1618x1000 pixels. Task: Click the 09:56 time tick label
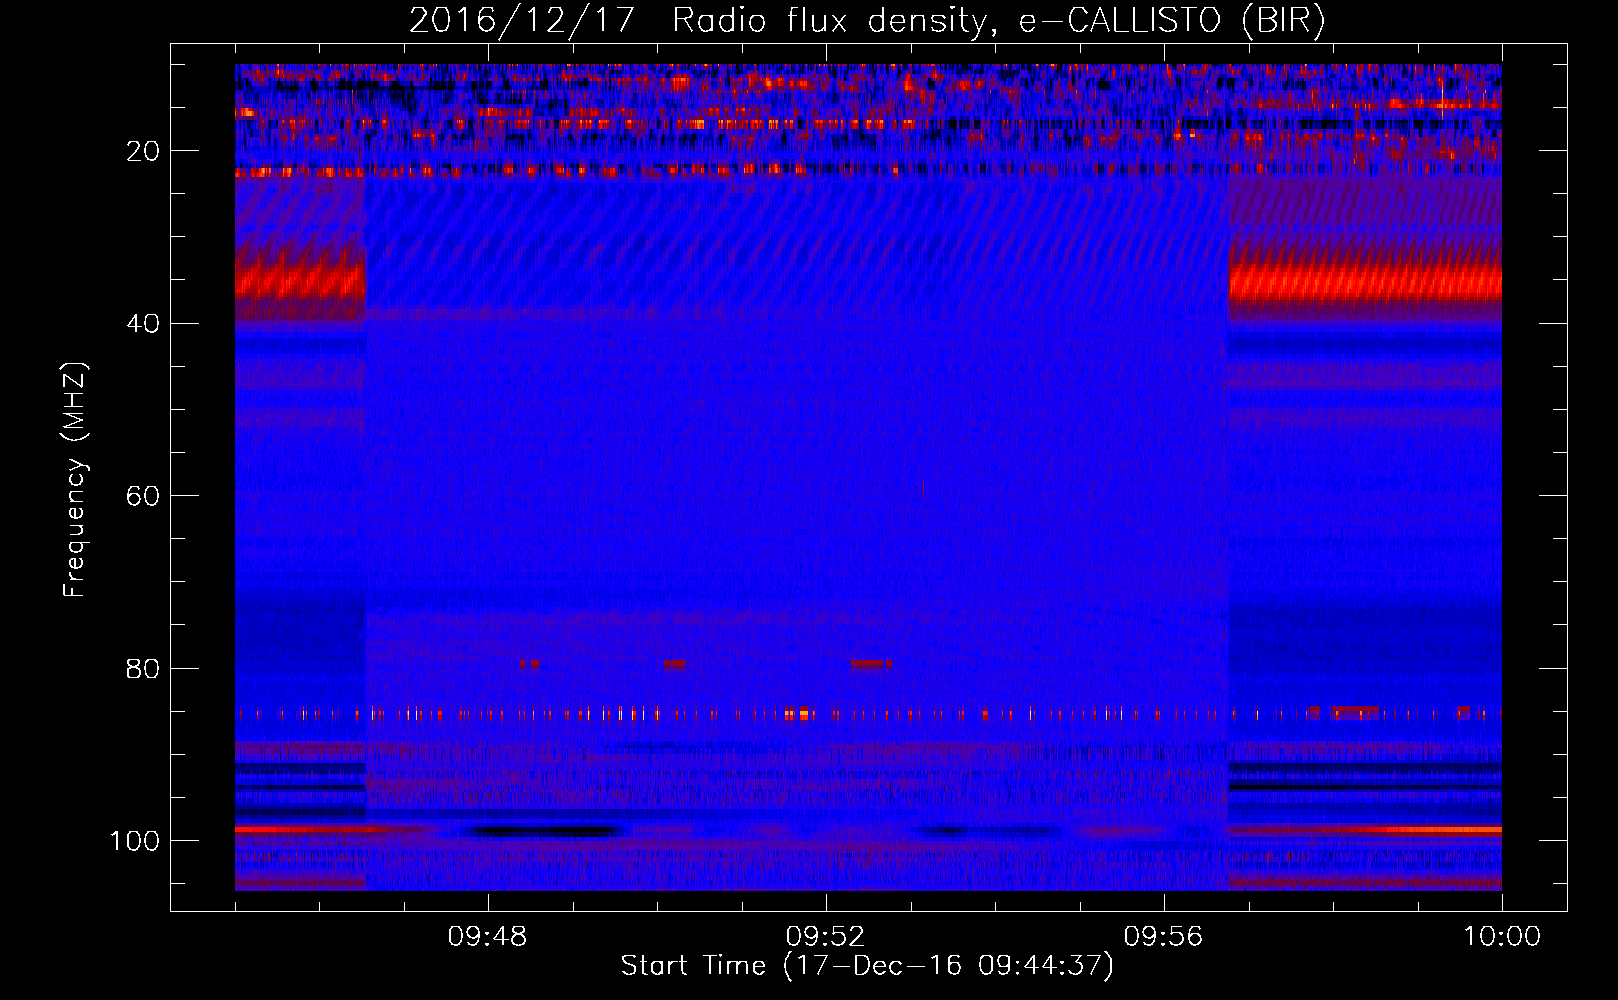coord(1163,937)
